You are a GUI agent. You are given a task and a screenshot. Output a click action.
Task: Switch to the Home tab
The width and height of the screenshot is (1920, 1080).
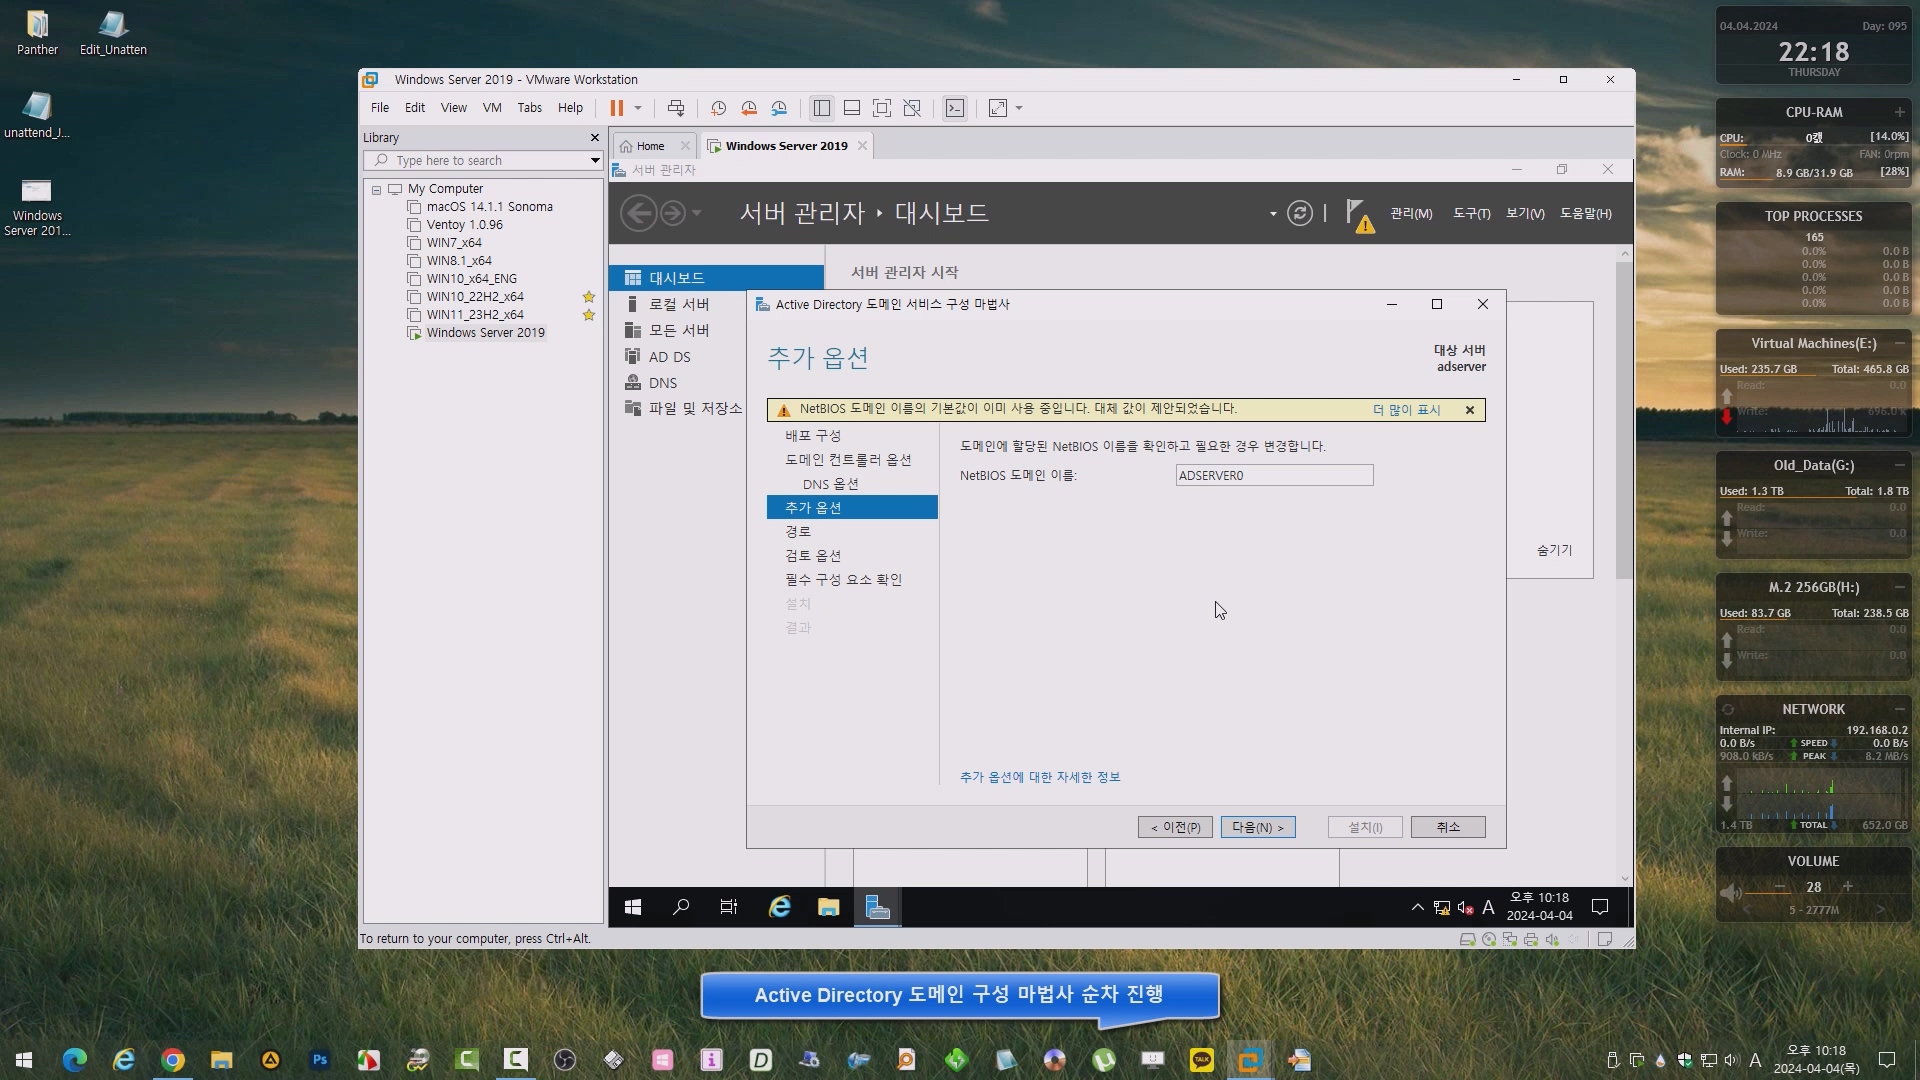click(x=650, y=146)
